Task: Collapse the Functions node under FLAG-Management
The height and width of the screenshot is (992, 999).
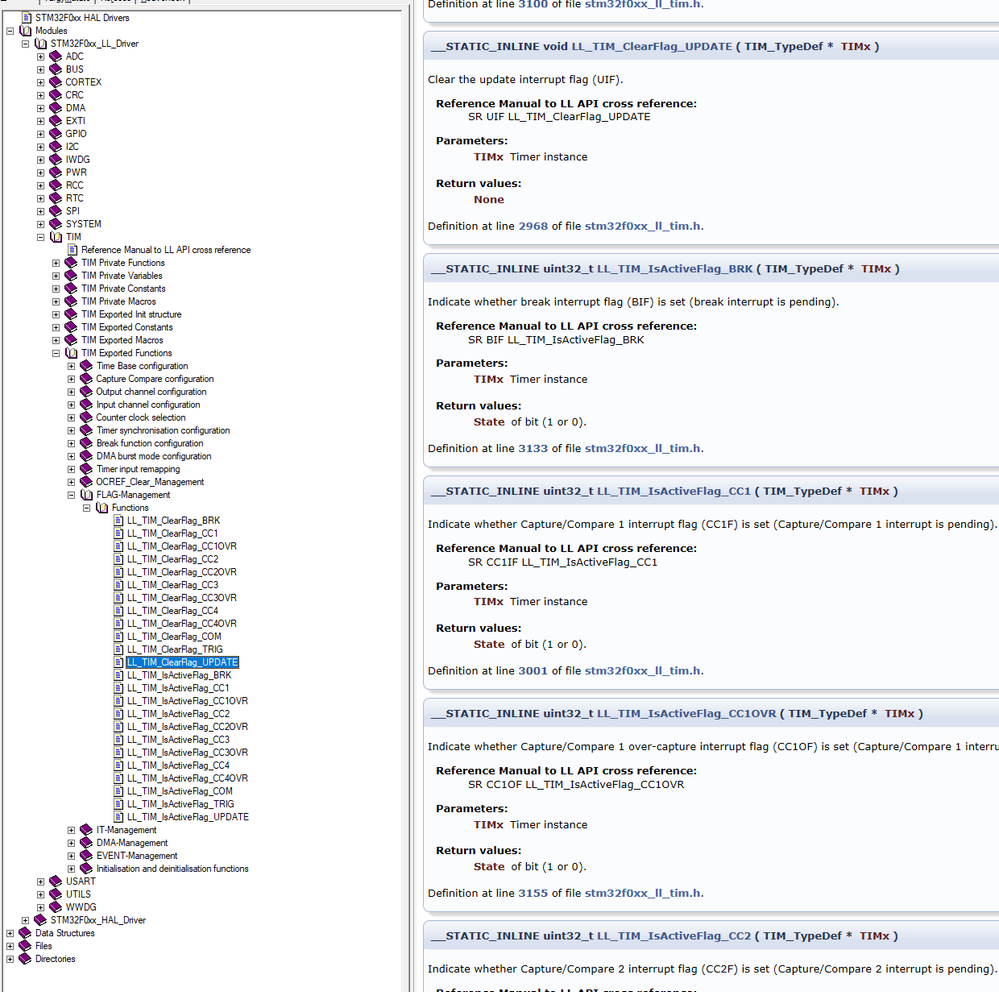Action: [x=86, y=508]
